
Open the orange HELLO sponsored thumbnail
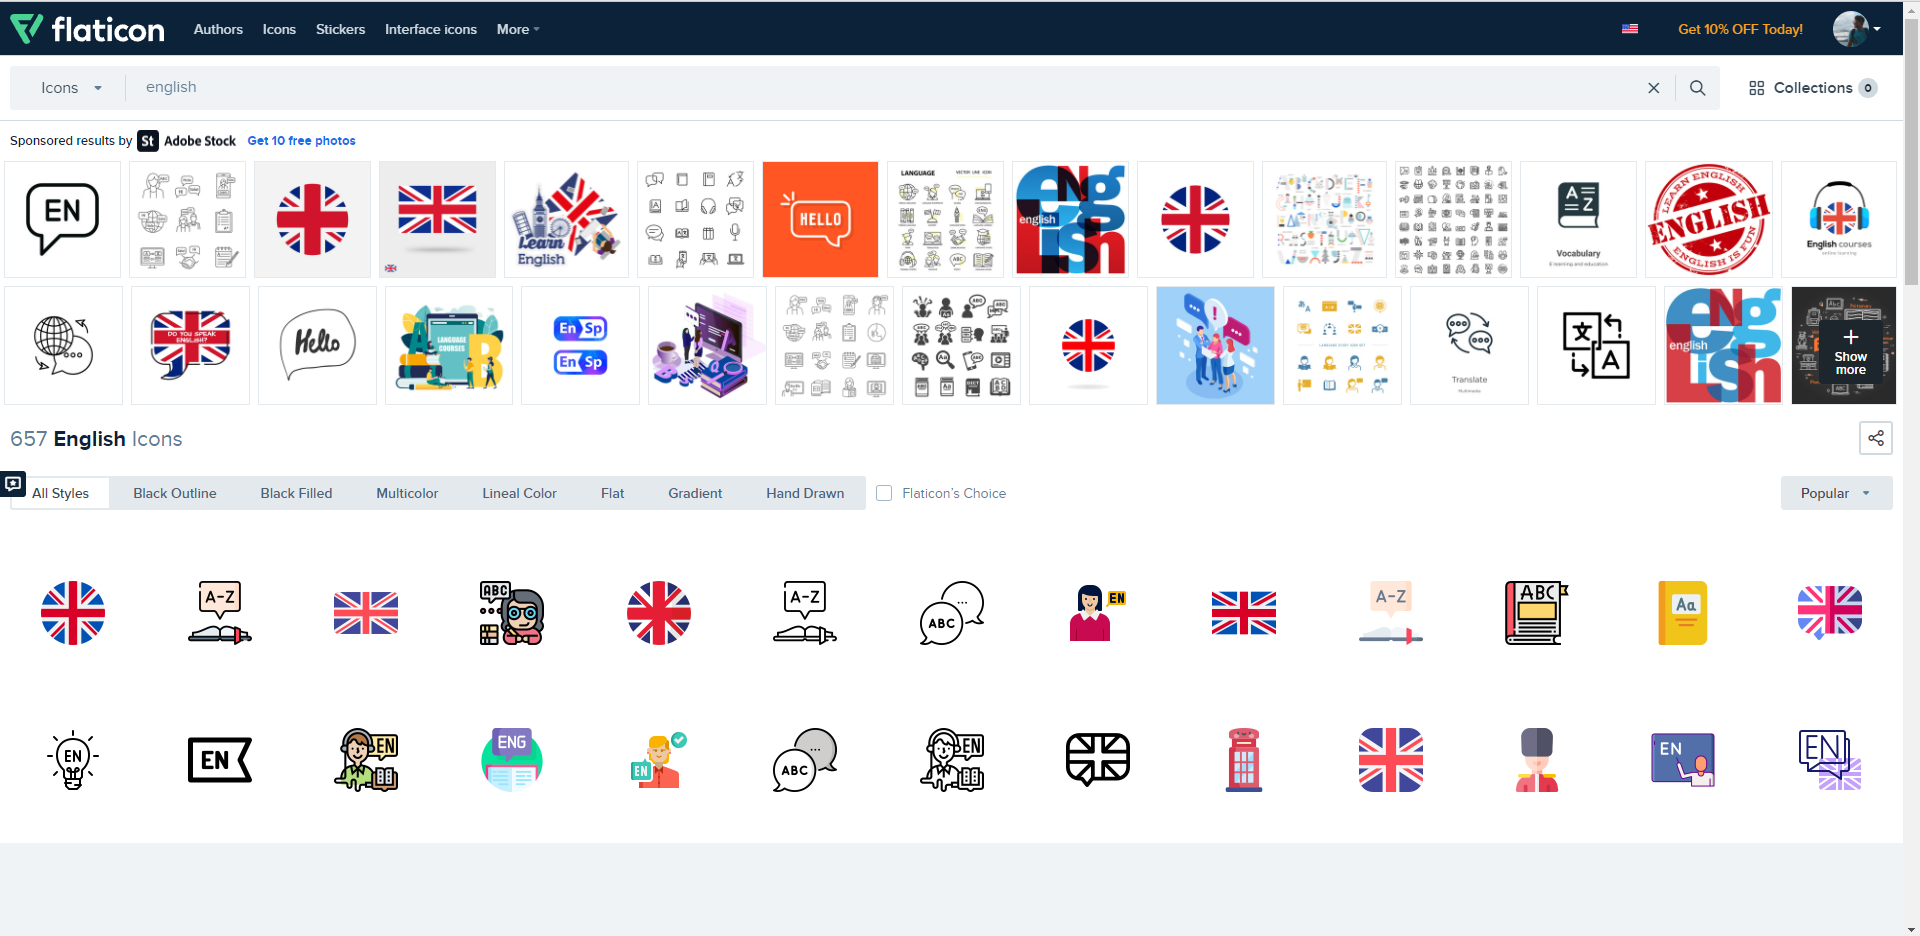coord(820,219)
